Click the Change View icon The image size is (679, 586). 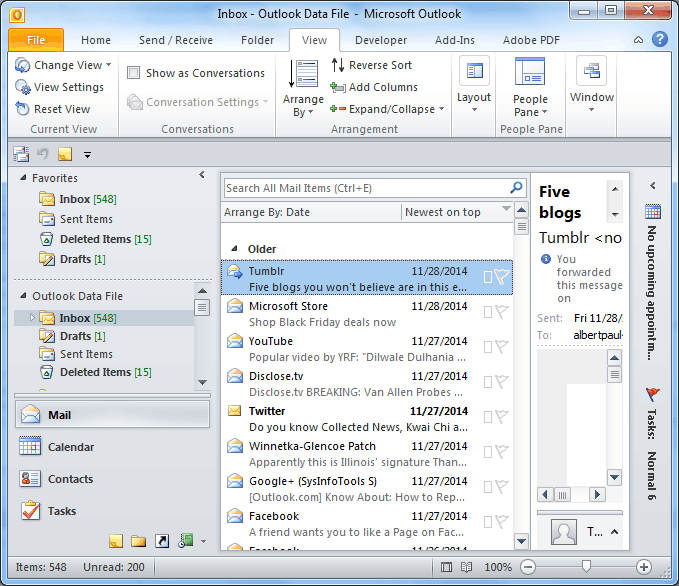pos(23,65)
